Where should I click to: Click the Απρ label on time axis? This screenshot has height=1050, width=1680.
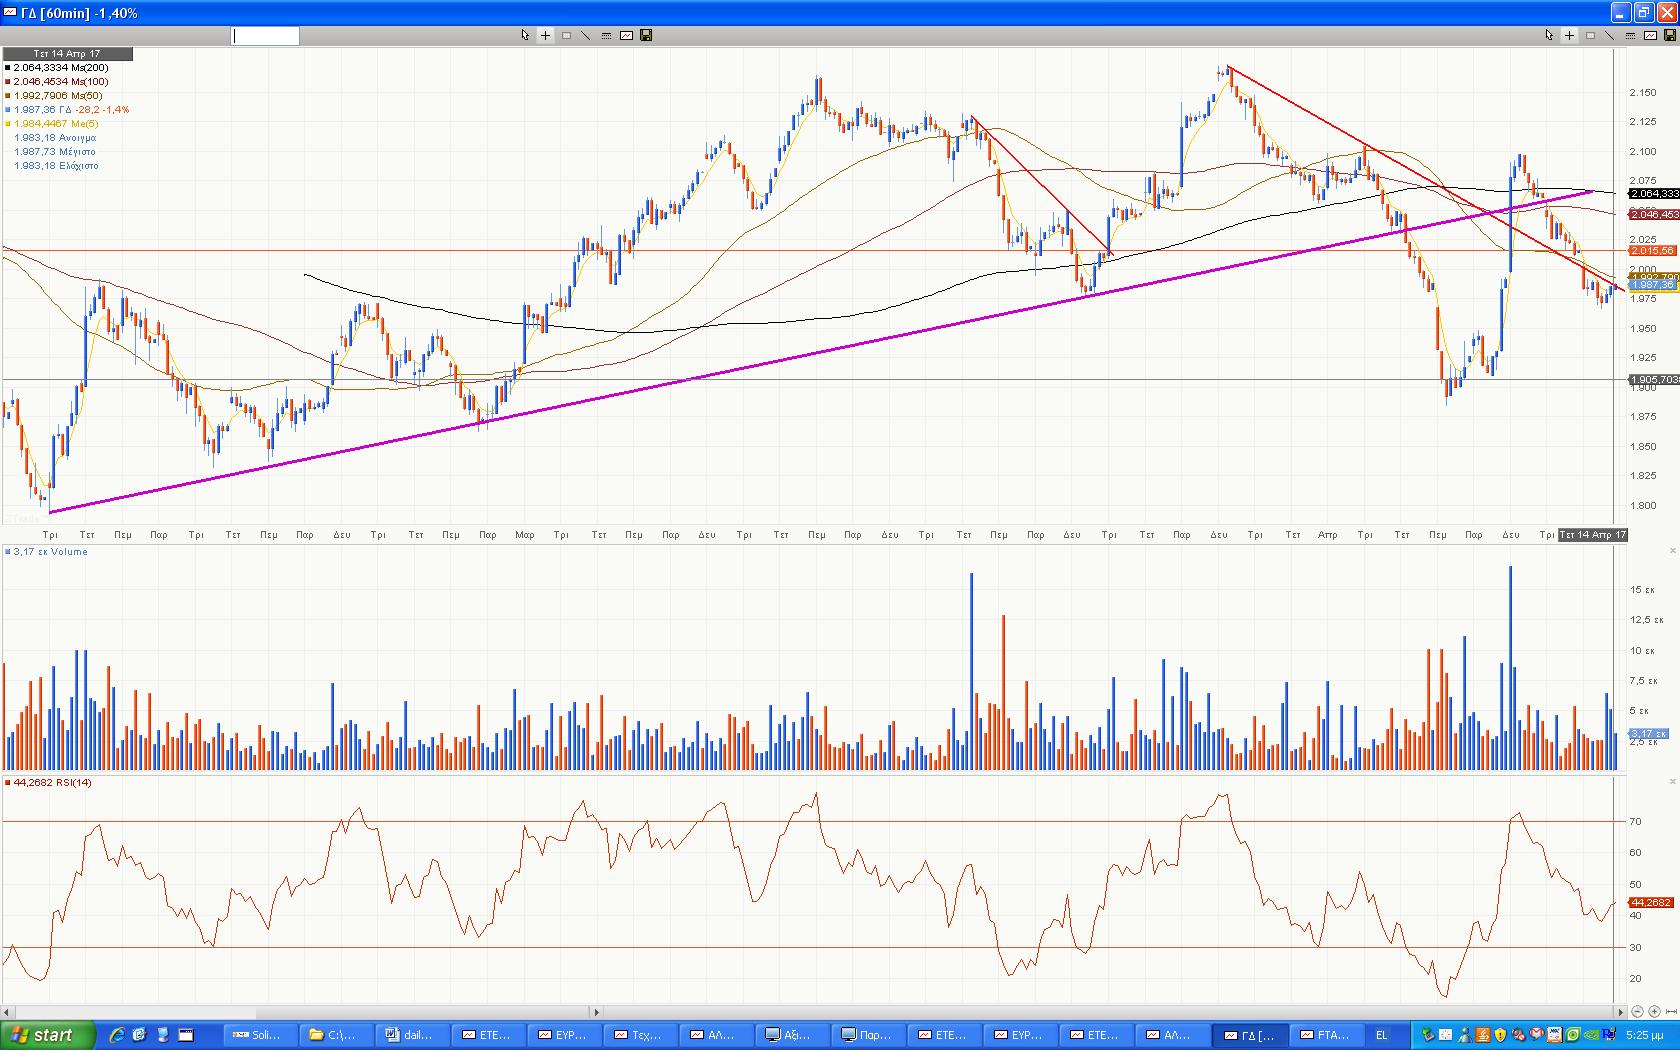[x=1327, y=535]
